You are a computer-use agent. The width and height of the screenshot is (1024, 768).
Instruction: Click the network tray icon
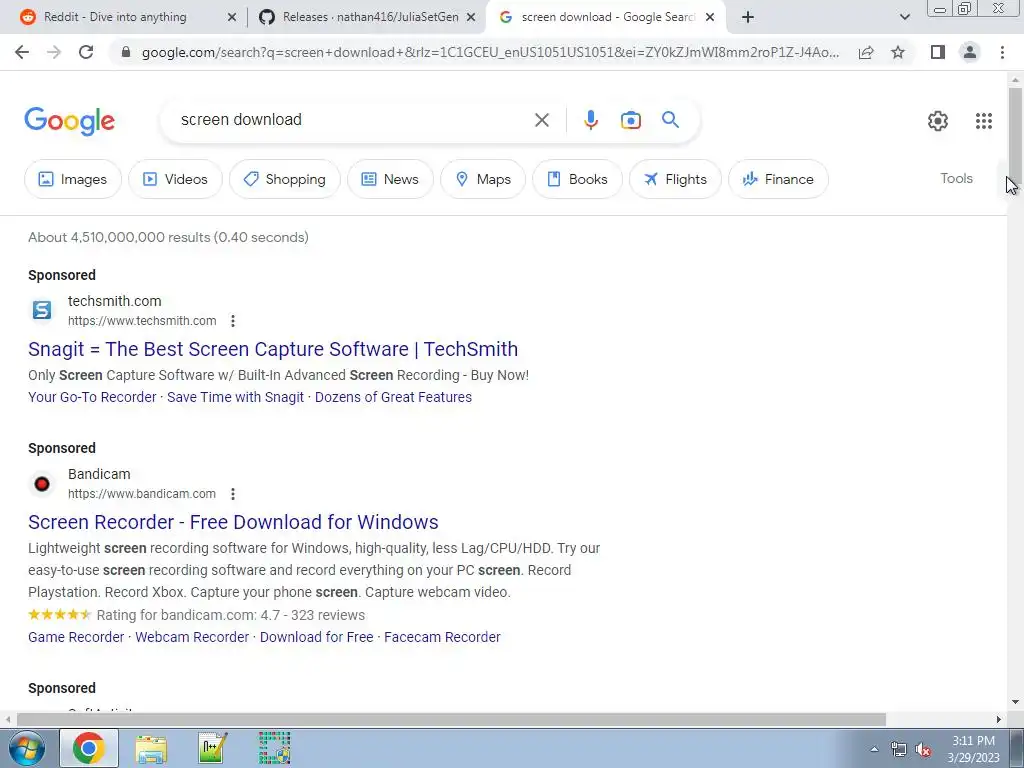[x=899, y=749]
